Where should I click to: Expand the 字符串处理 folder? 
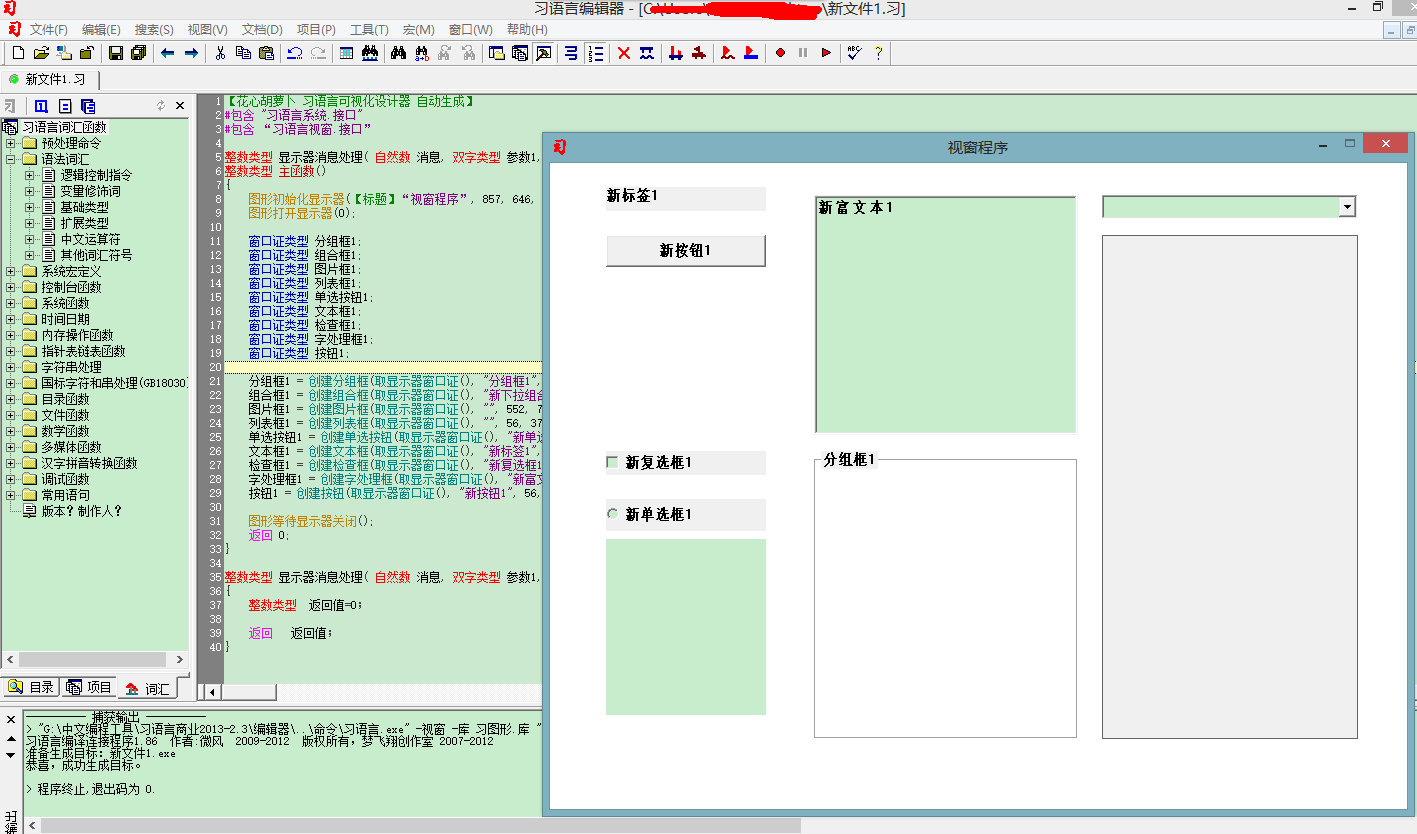tap(11, 367)
